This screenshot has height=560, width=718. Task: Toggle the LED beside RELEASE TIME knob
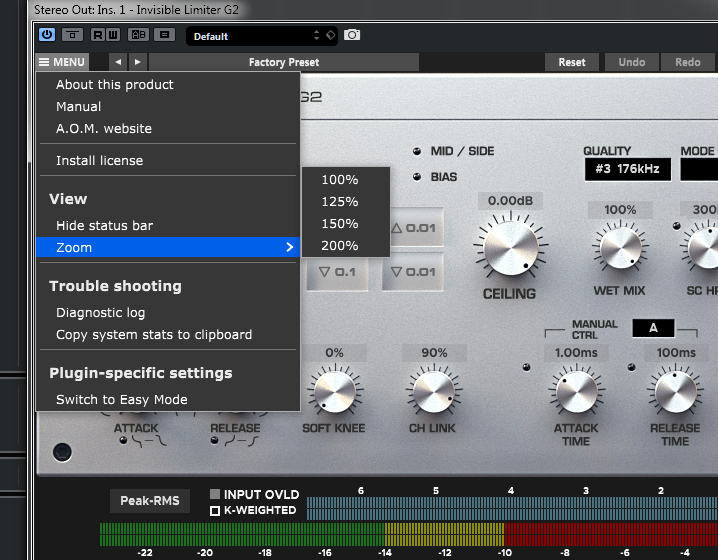click(631, 367)
